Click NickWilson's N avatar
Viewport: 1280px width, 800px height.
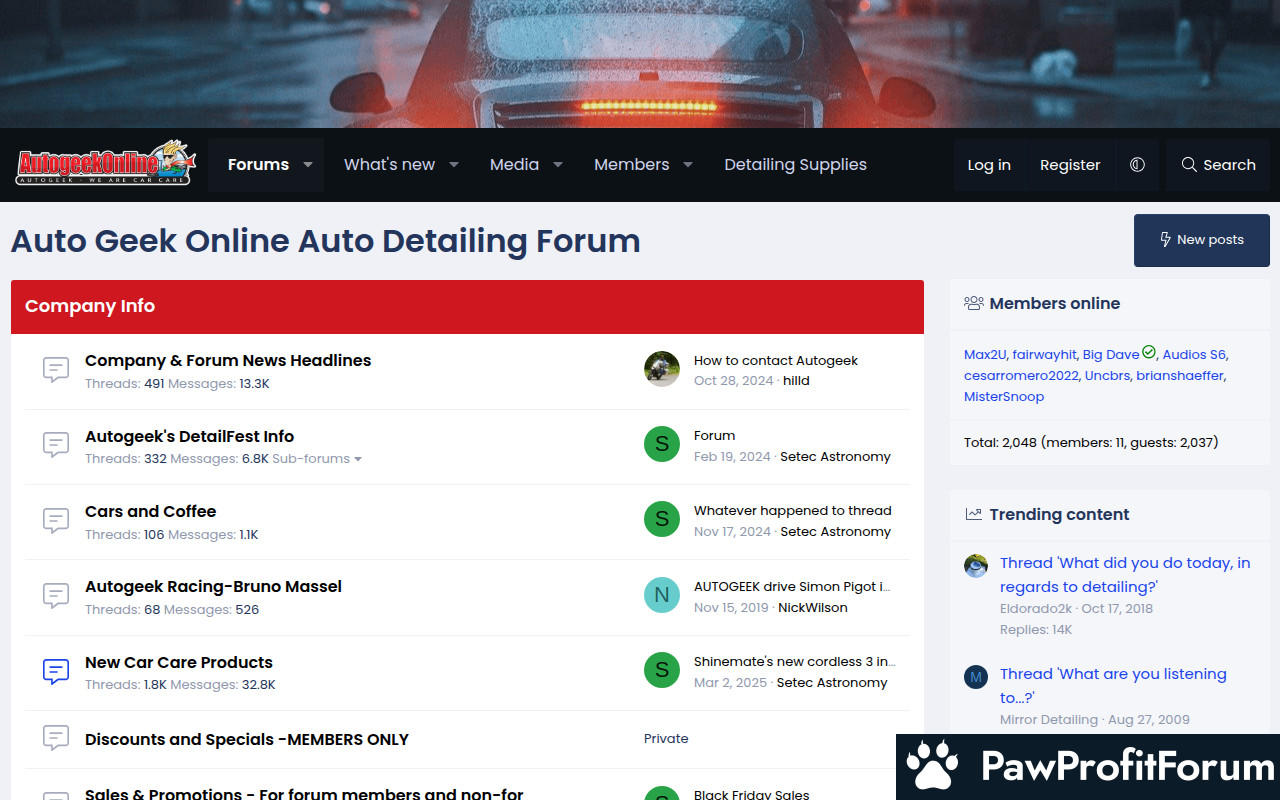pyautogui.click(x=662, y=595)
